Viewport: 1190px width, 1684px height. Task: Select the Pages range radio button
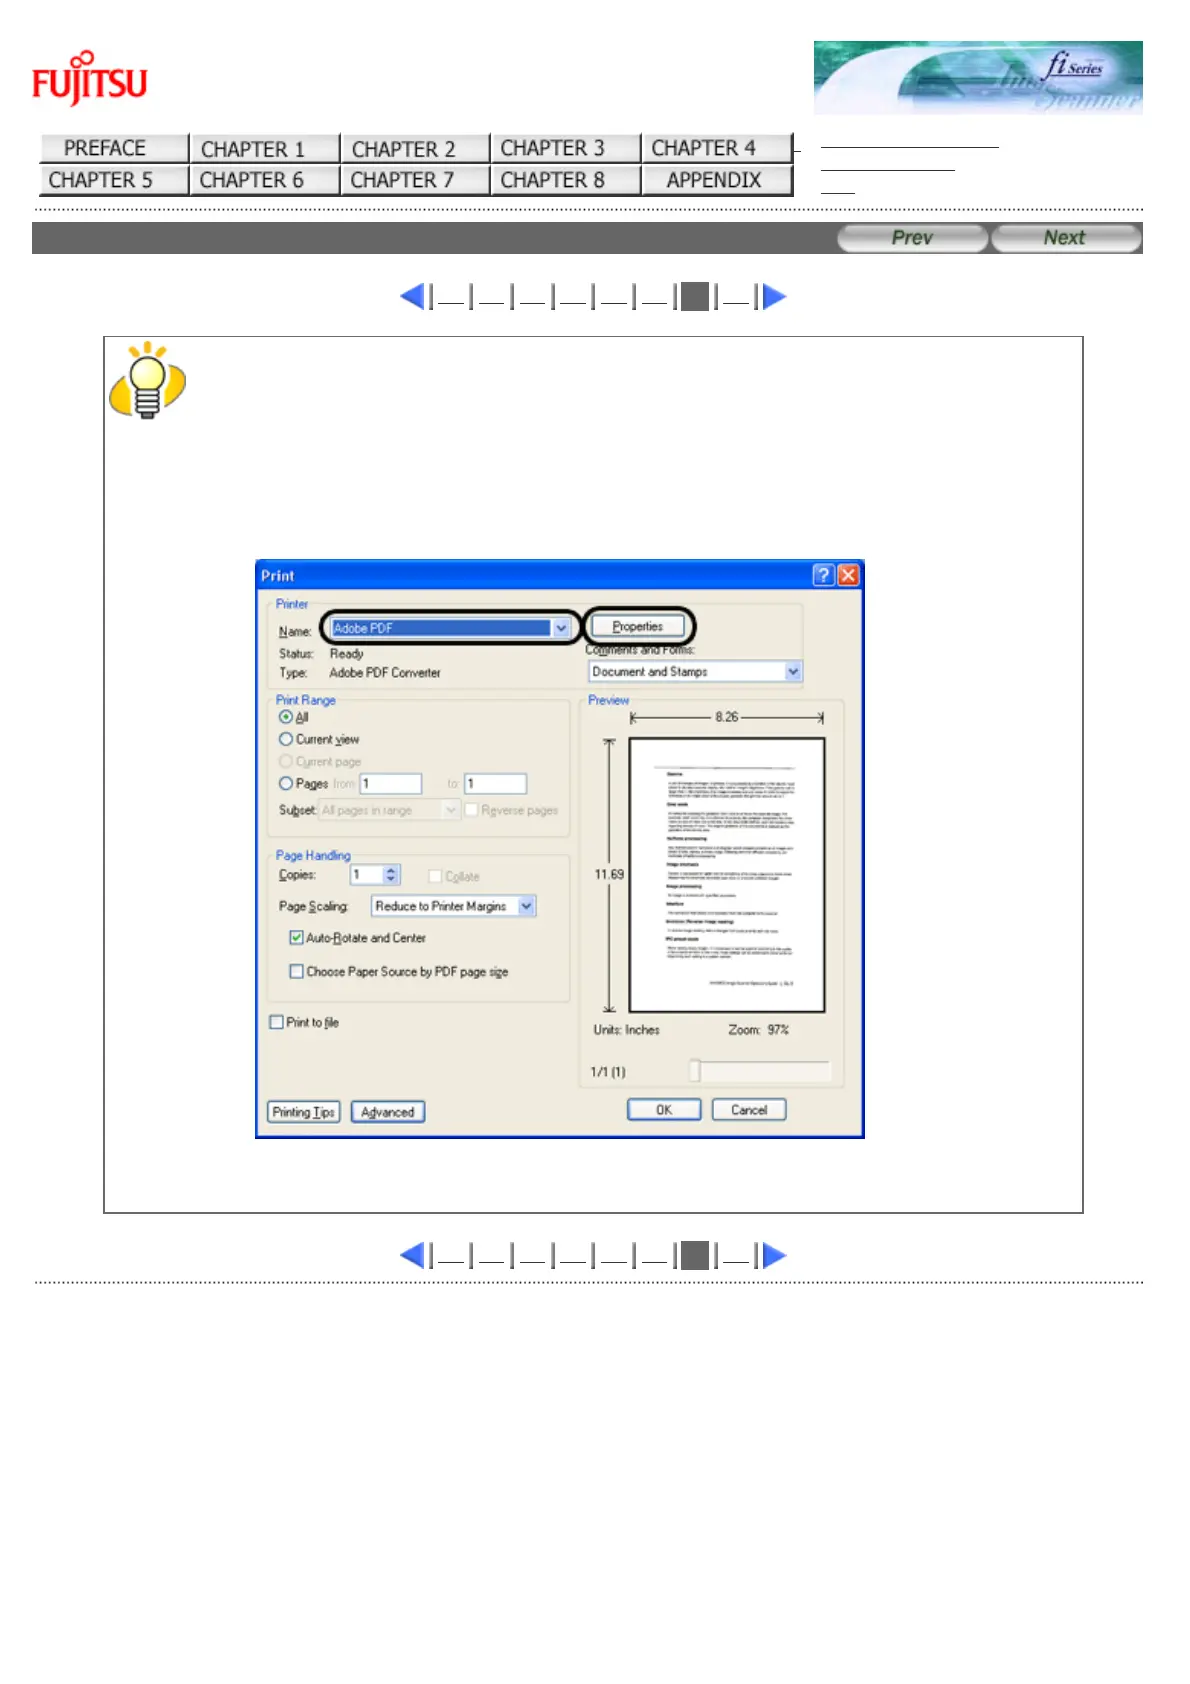click(286, 784)
